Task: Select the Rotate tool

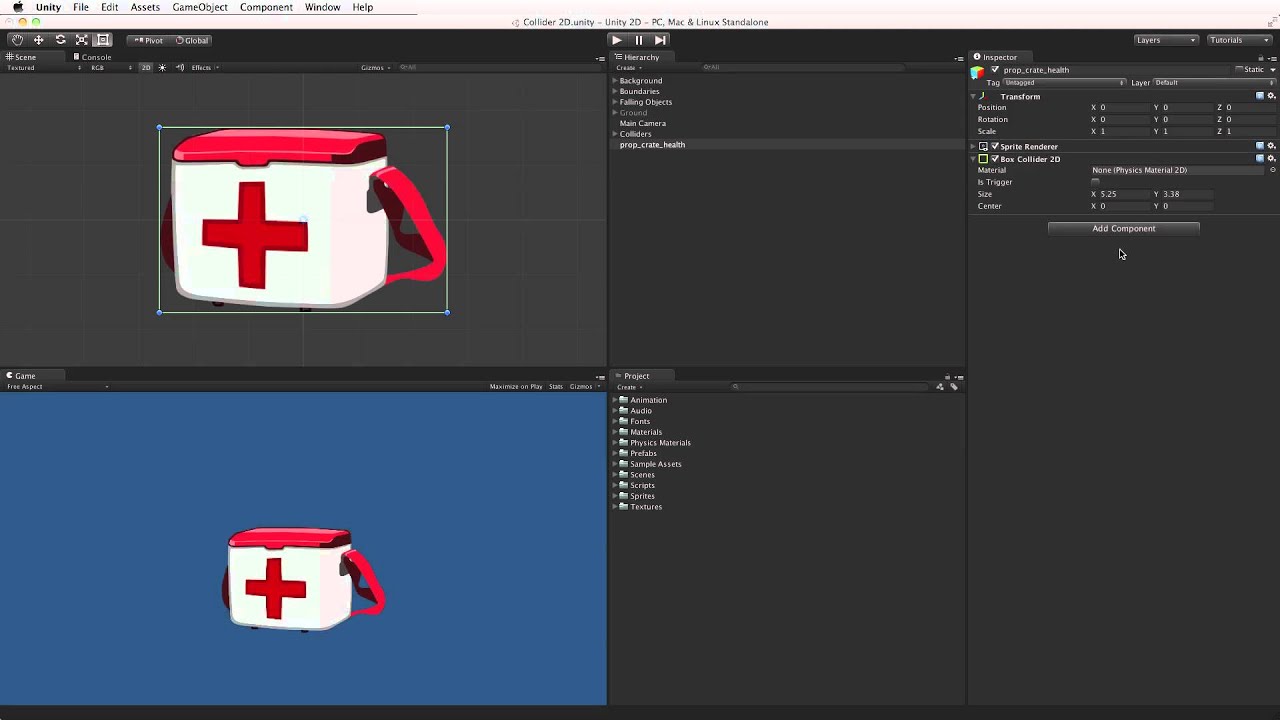Action: (x=60, y=40)
